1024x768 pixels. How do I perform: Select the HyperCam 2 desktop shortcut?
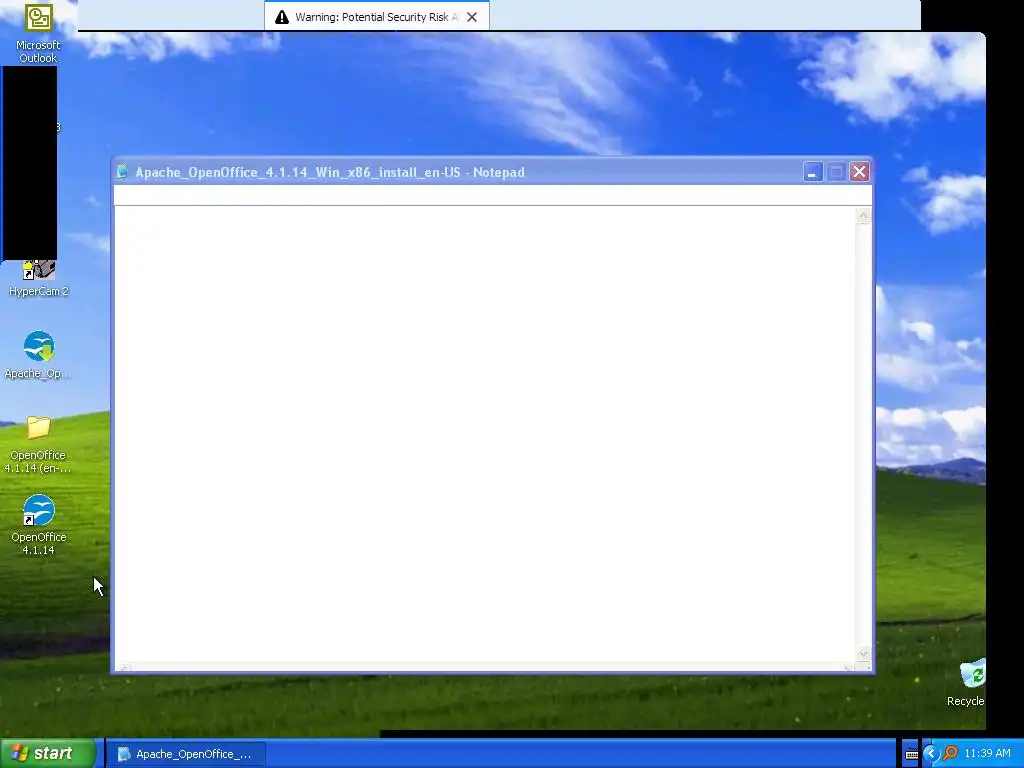pyautogui.click(x=39, y=279)
